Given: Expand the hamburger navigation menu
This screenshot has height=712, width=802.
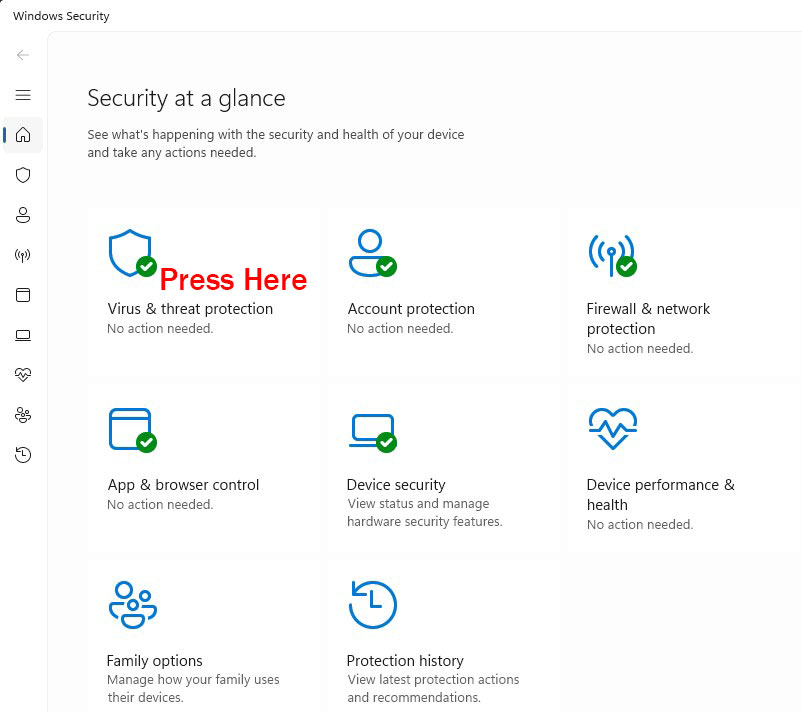Looking at the screenshot, I should point(23,95).
